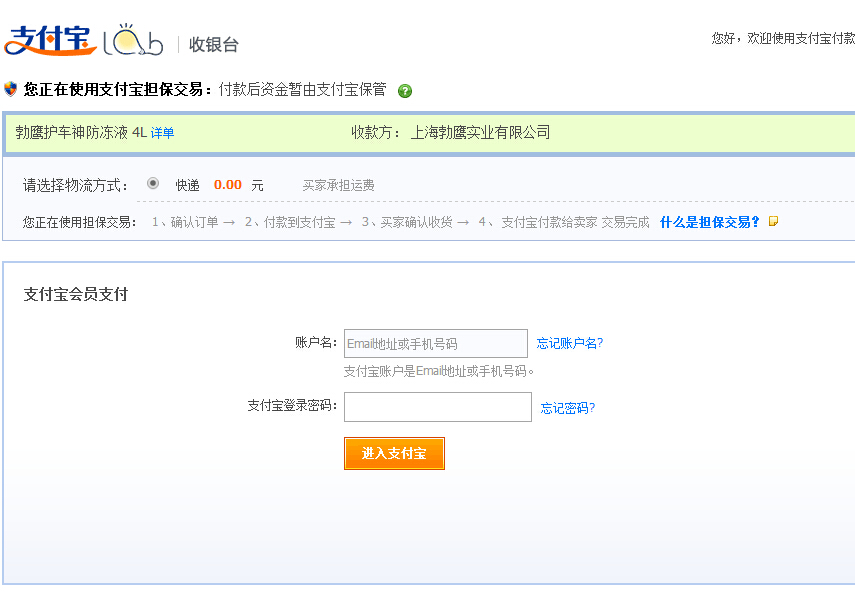The width and height of the screenshot is (855, 593).
Task: Click the payee 上海勃鹰实业有限公司
Action: pos(480,132)
